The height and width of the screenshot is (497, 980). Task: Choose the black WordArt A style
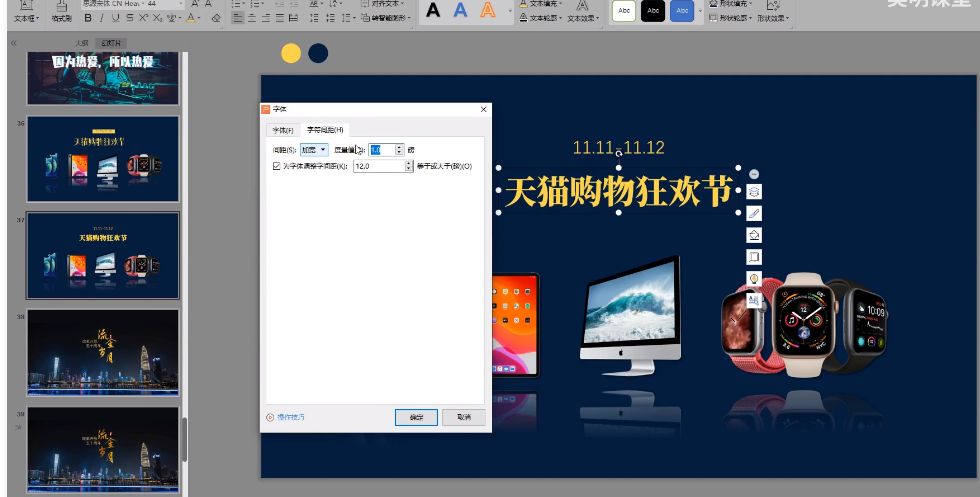pyautogui.click(x=432, y=10)
